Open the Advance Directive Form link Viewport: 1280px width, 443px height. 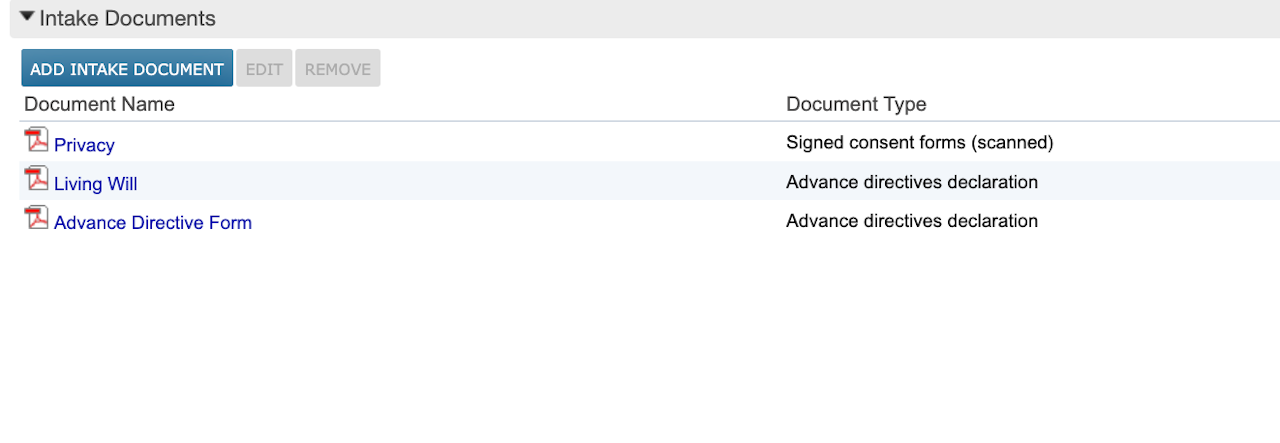point(152,223)
